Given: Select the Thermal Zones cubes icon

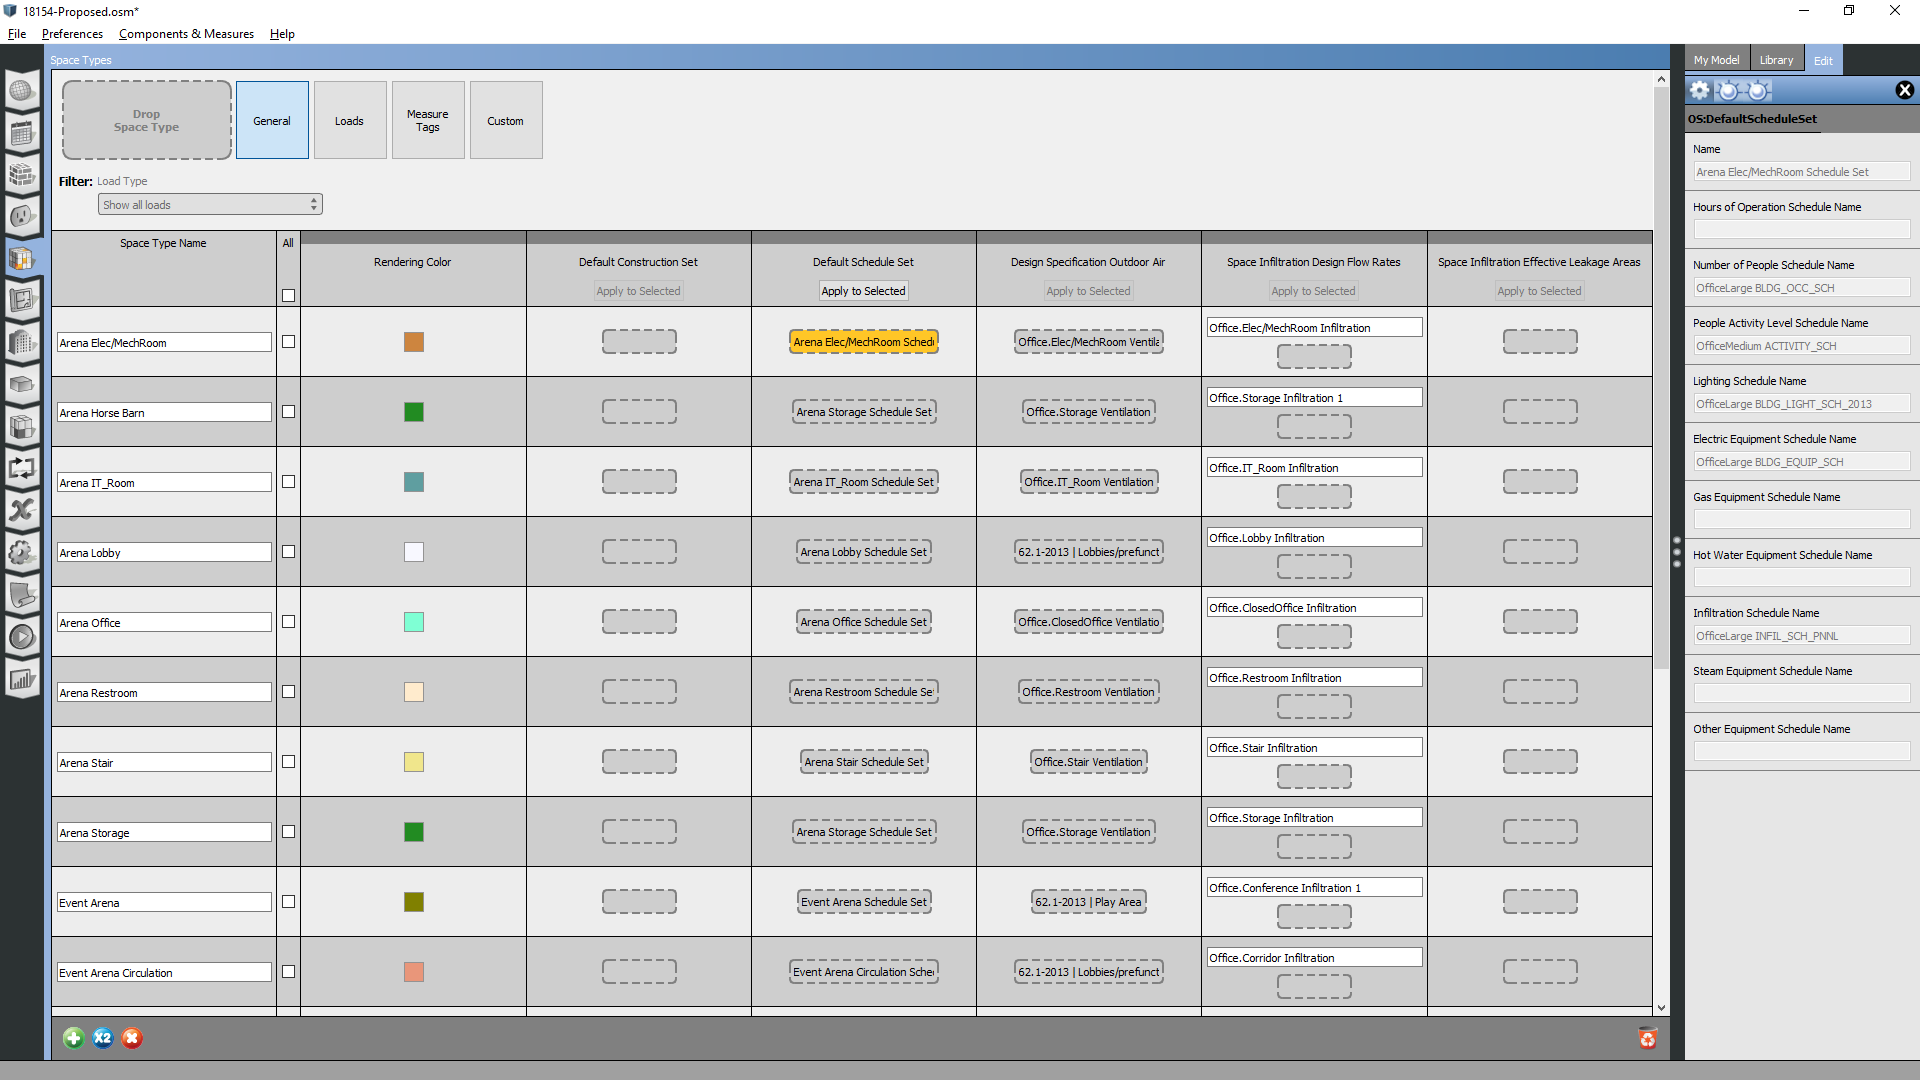Looking at the screenshot, I should click(x=22, y=427).
